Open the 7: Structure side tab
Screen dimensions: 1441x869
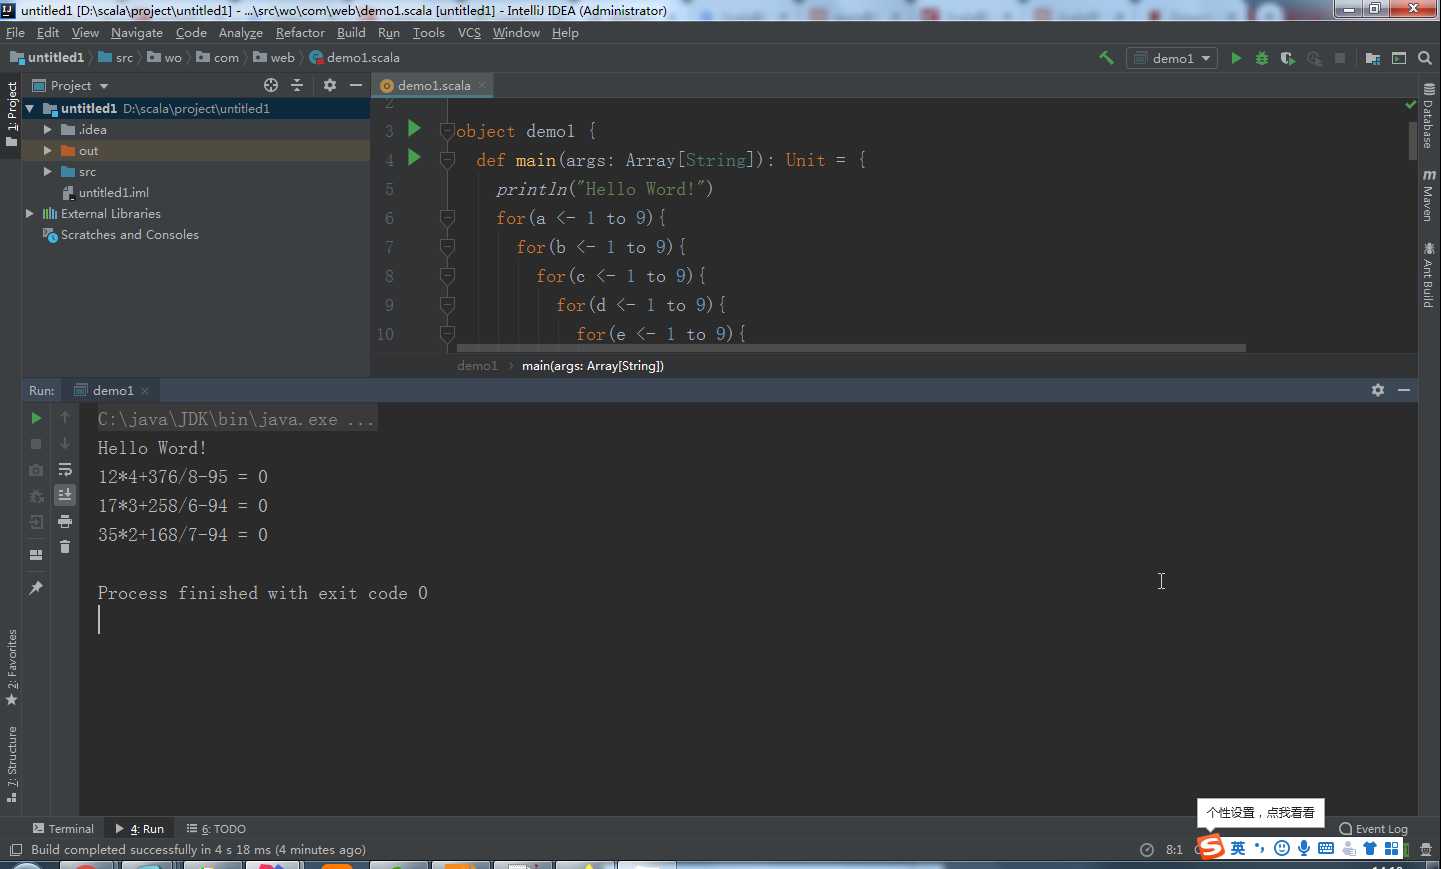11,765
